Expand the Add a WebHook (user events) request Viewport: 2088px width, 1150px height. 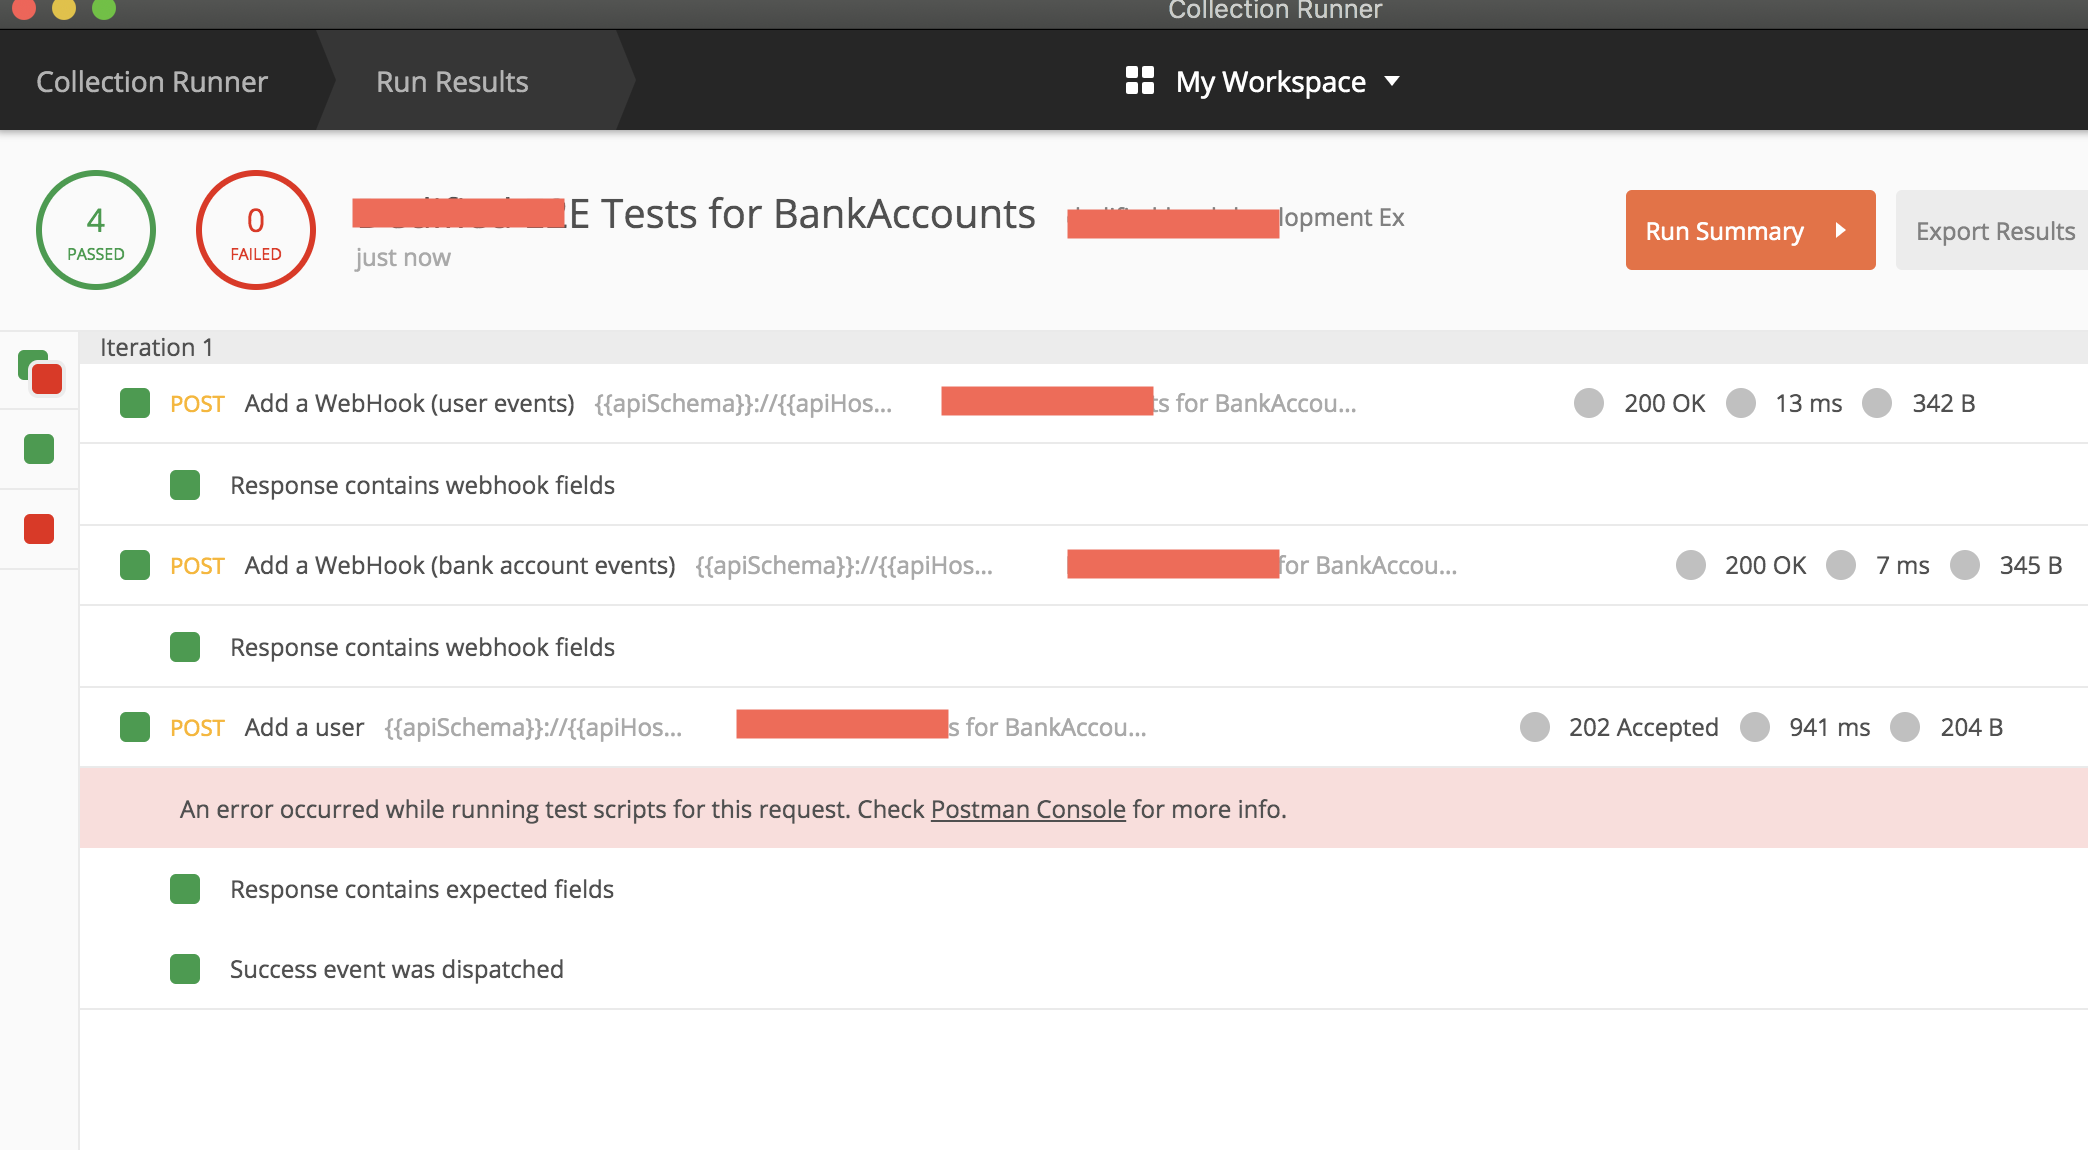pos(409,403)
